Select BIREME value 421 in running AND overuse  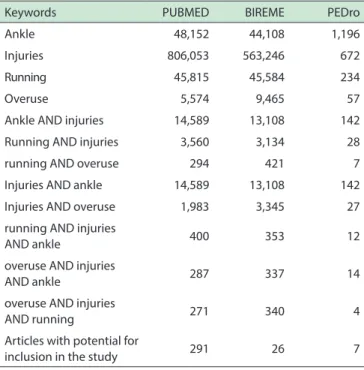(273, 164)
